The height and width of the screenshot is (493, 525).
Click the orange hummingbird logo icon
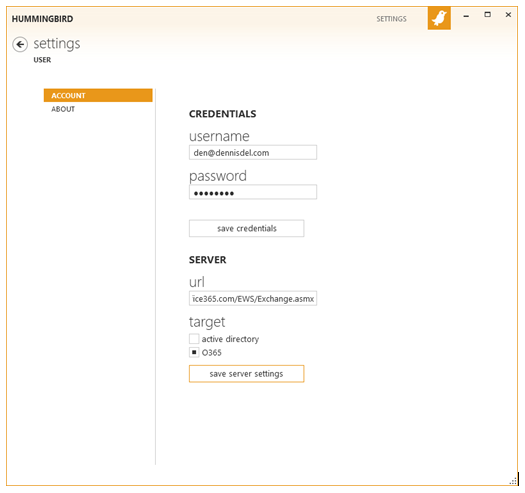click(x=439, y=18)
